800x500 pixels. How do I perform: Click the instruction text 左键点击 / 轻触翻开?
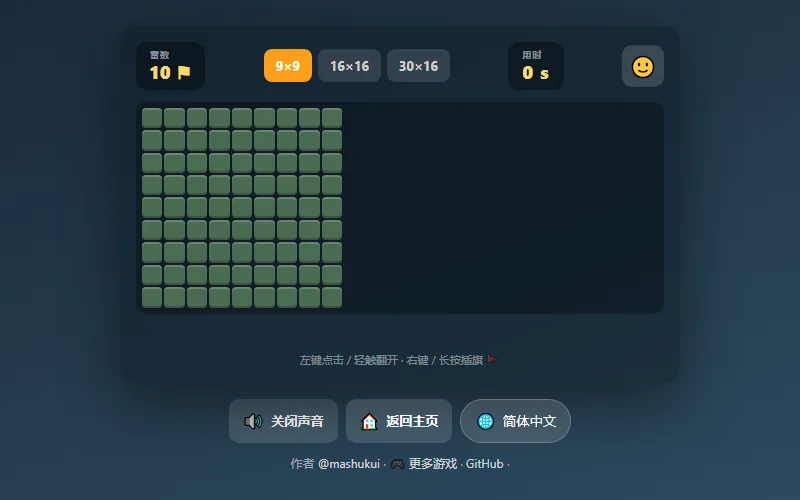(x=348, y=360)
